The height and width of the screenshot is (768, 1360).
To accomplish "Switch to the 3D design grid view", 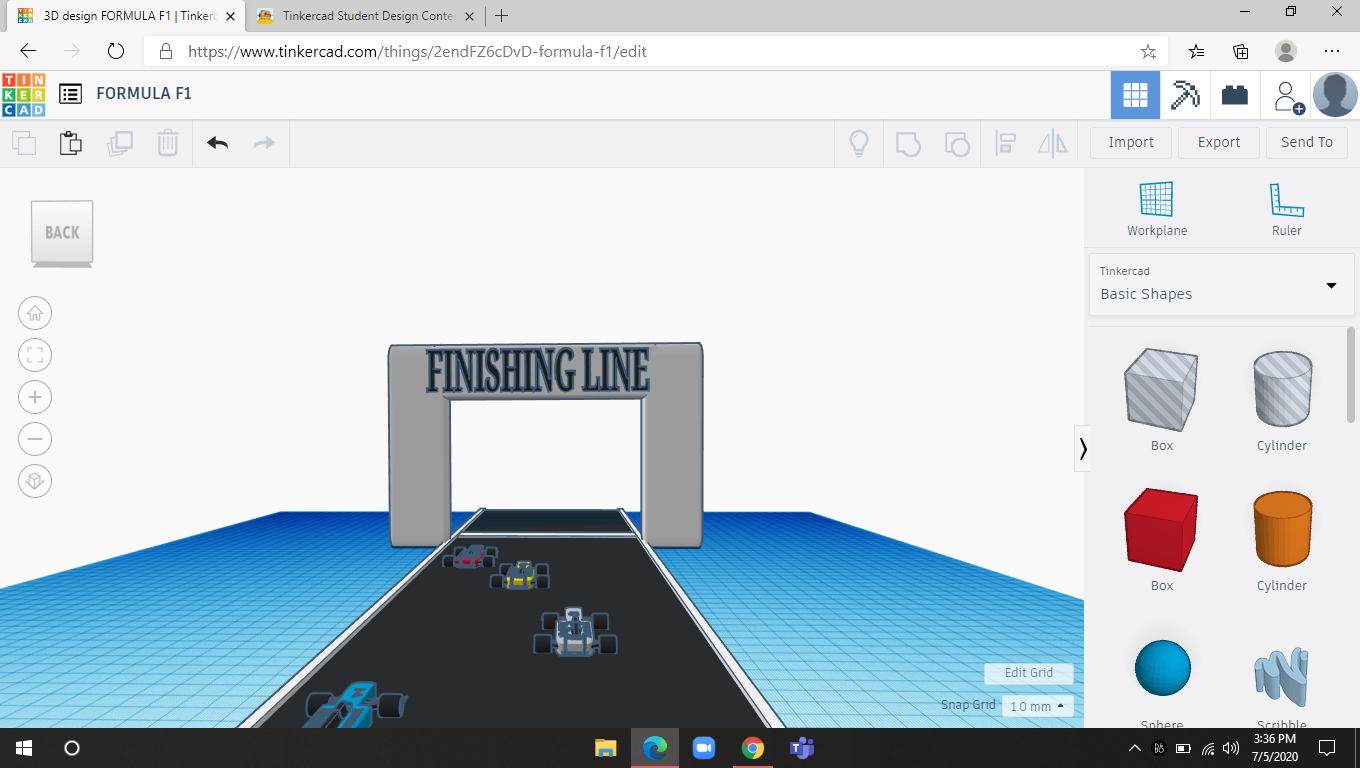I will click(x=1135, y=95).
